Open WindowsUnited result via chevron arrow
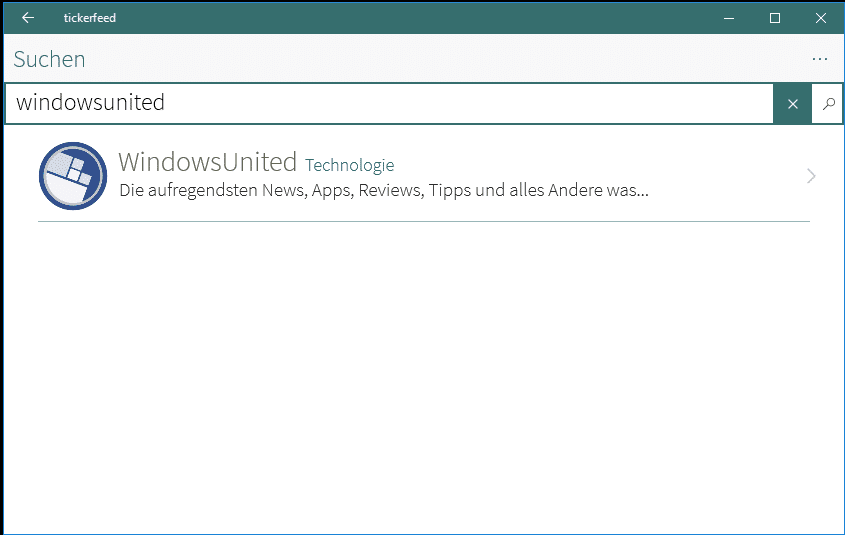 811,176
